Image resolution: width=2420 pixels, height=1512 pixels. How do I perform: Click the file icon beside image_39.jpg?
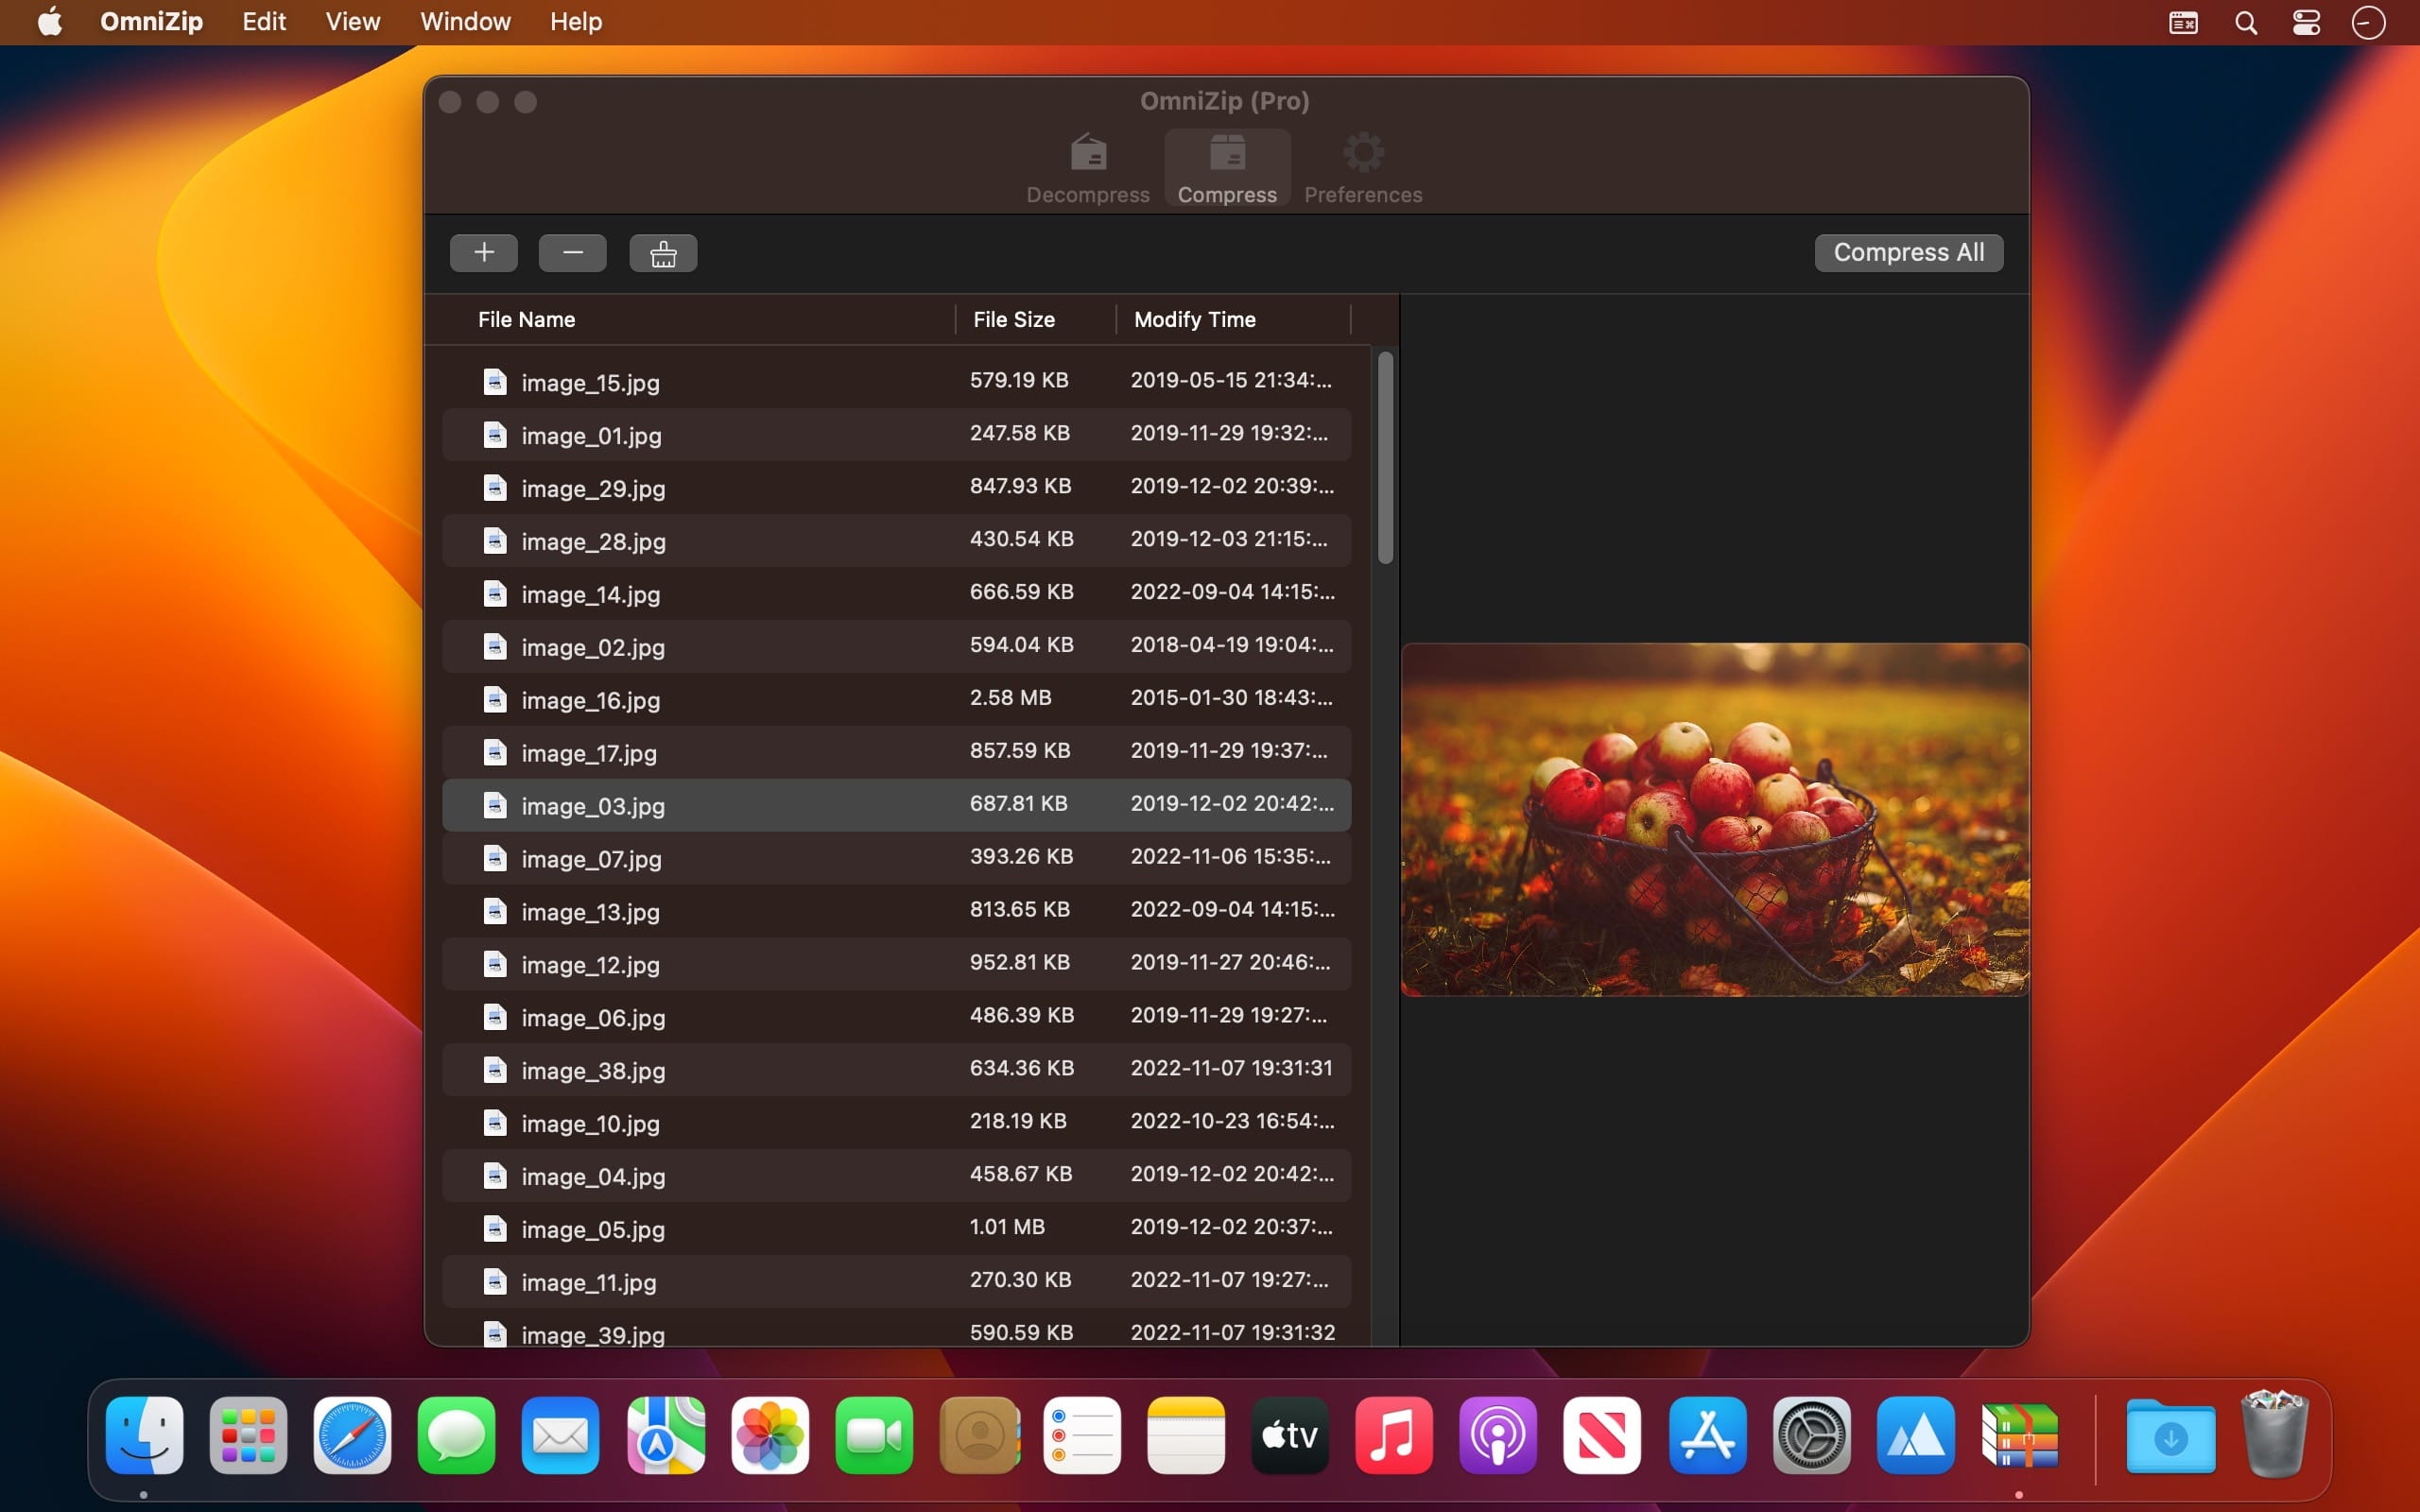click(496, 1333)
